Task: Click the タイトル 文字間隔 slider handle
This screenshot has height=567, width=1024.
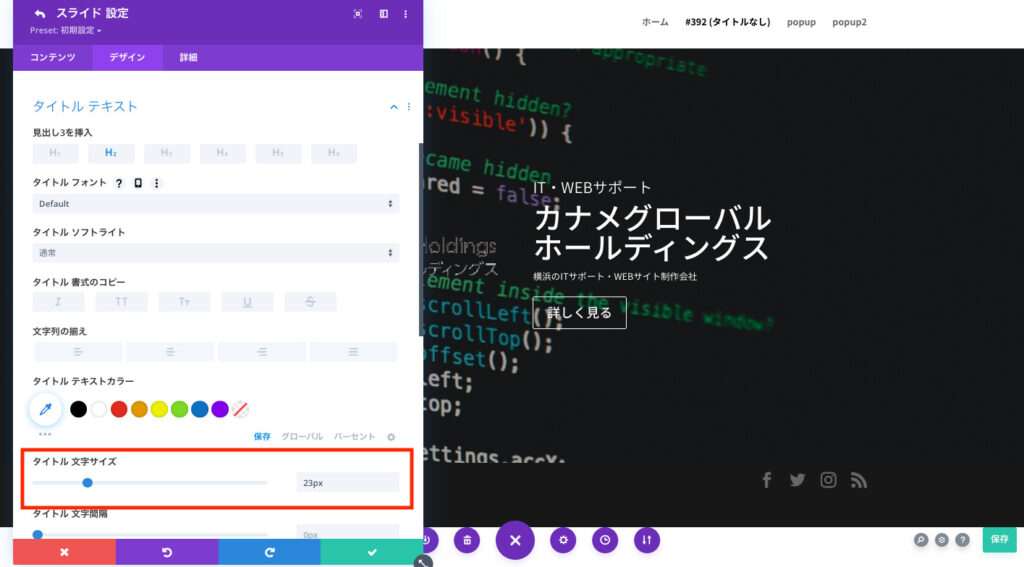Action: 38,534
